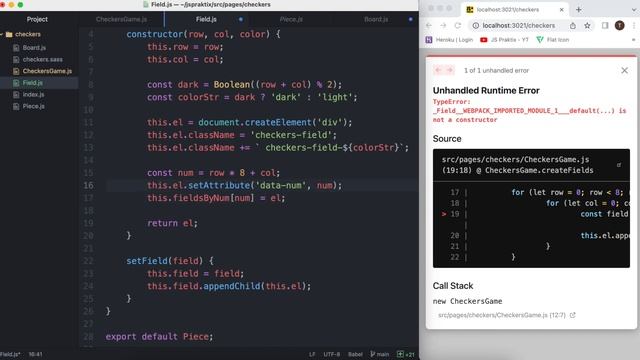The height and width of the screenshot is (360, 640).
Task: Click the +21 git diff status indicator
Action: (x=406, y=354)
